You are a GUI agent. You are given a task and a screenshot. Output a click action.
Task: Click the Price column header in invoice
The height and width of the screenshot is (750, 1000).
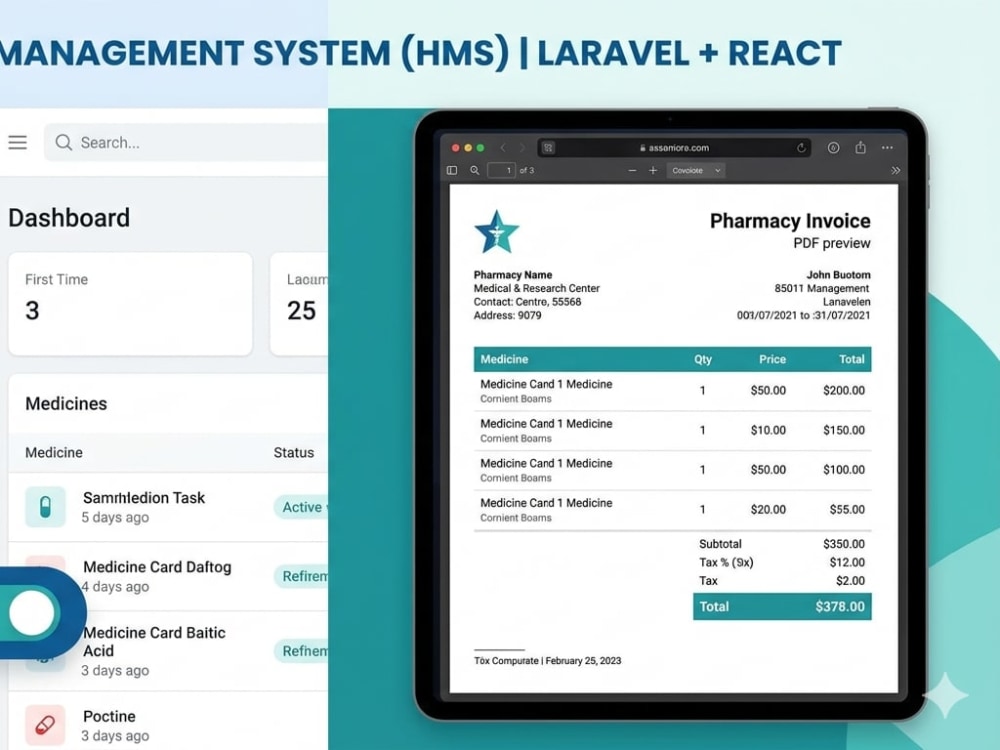click(772, 359)
